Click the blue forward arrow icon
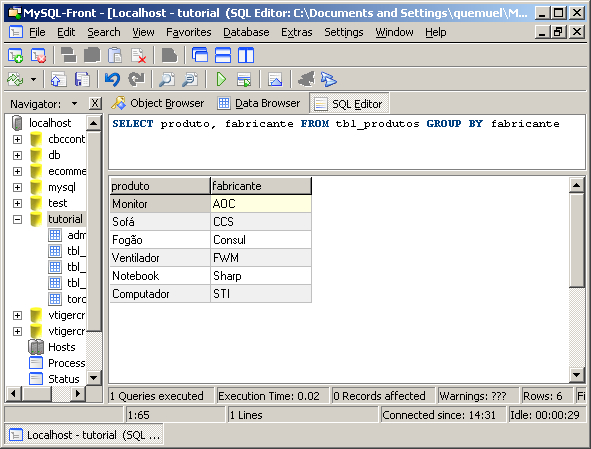The width and height of the screenshot is (591, 449). 329,80
